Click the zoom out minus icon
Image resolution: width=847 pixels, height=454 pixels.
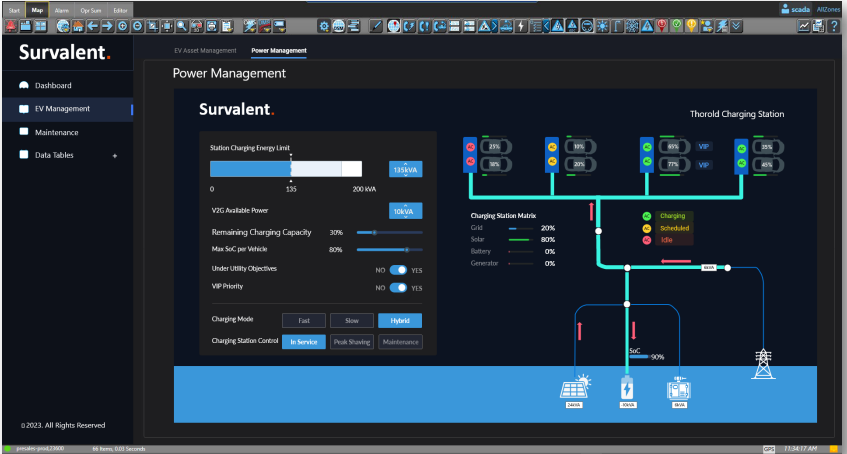tap(137, 25)
